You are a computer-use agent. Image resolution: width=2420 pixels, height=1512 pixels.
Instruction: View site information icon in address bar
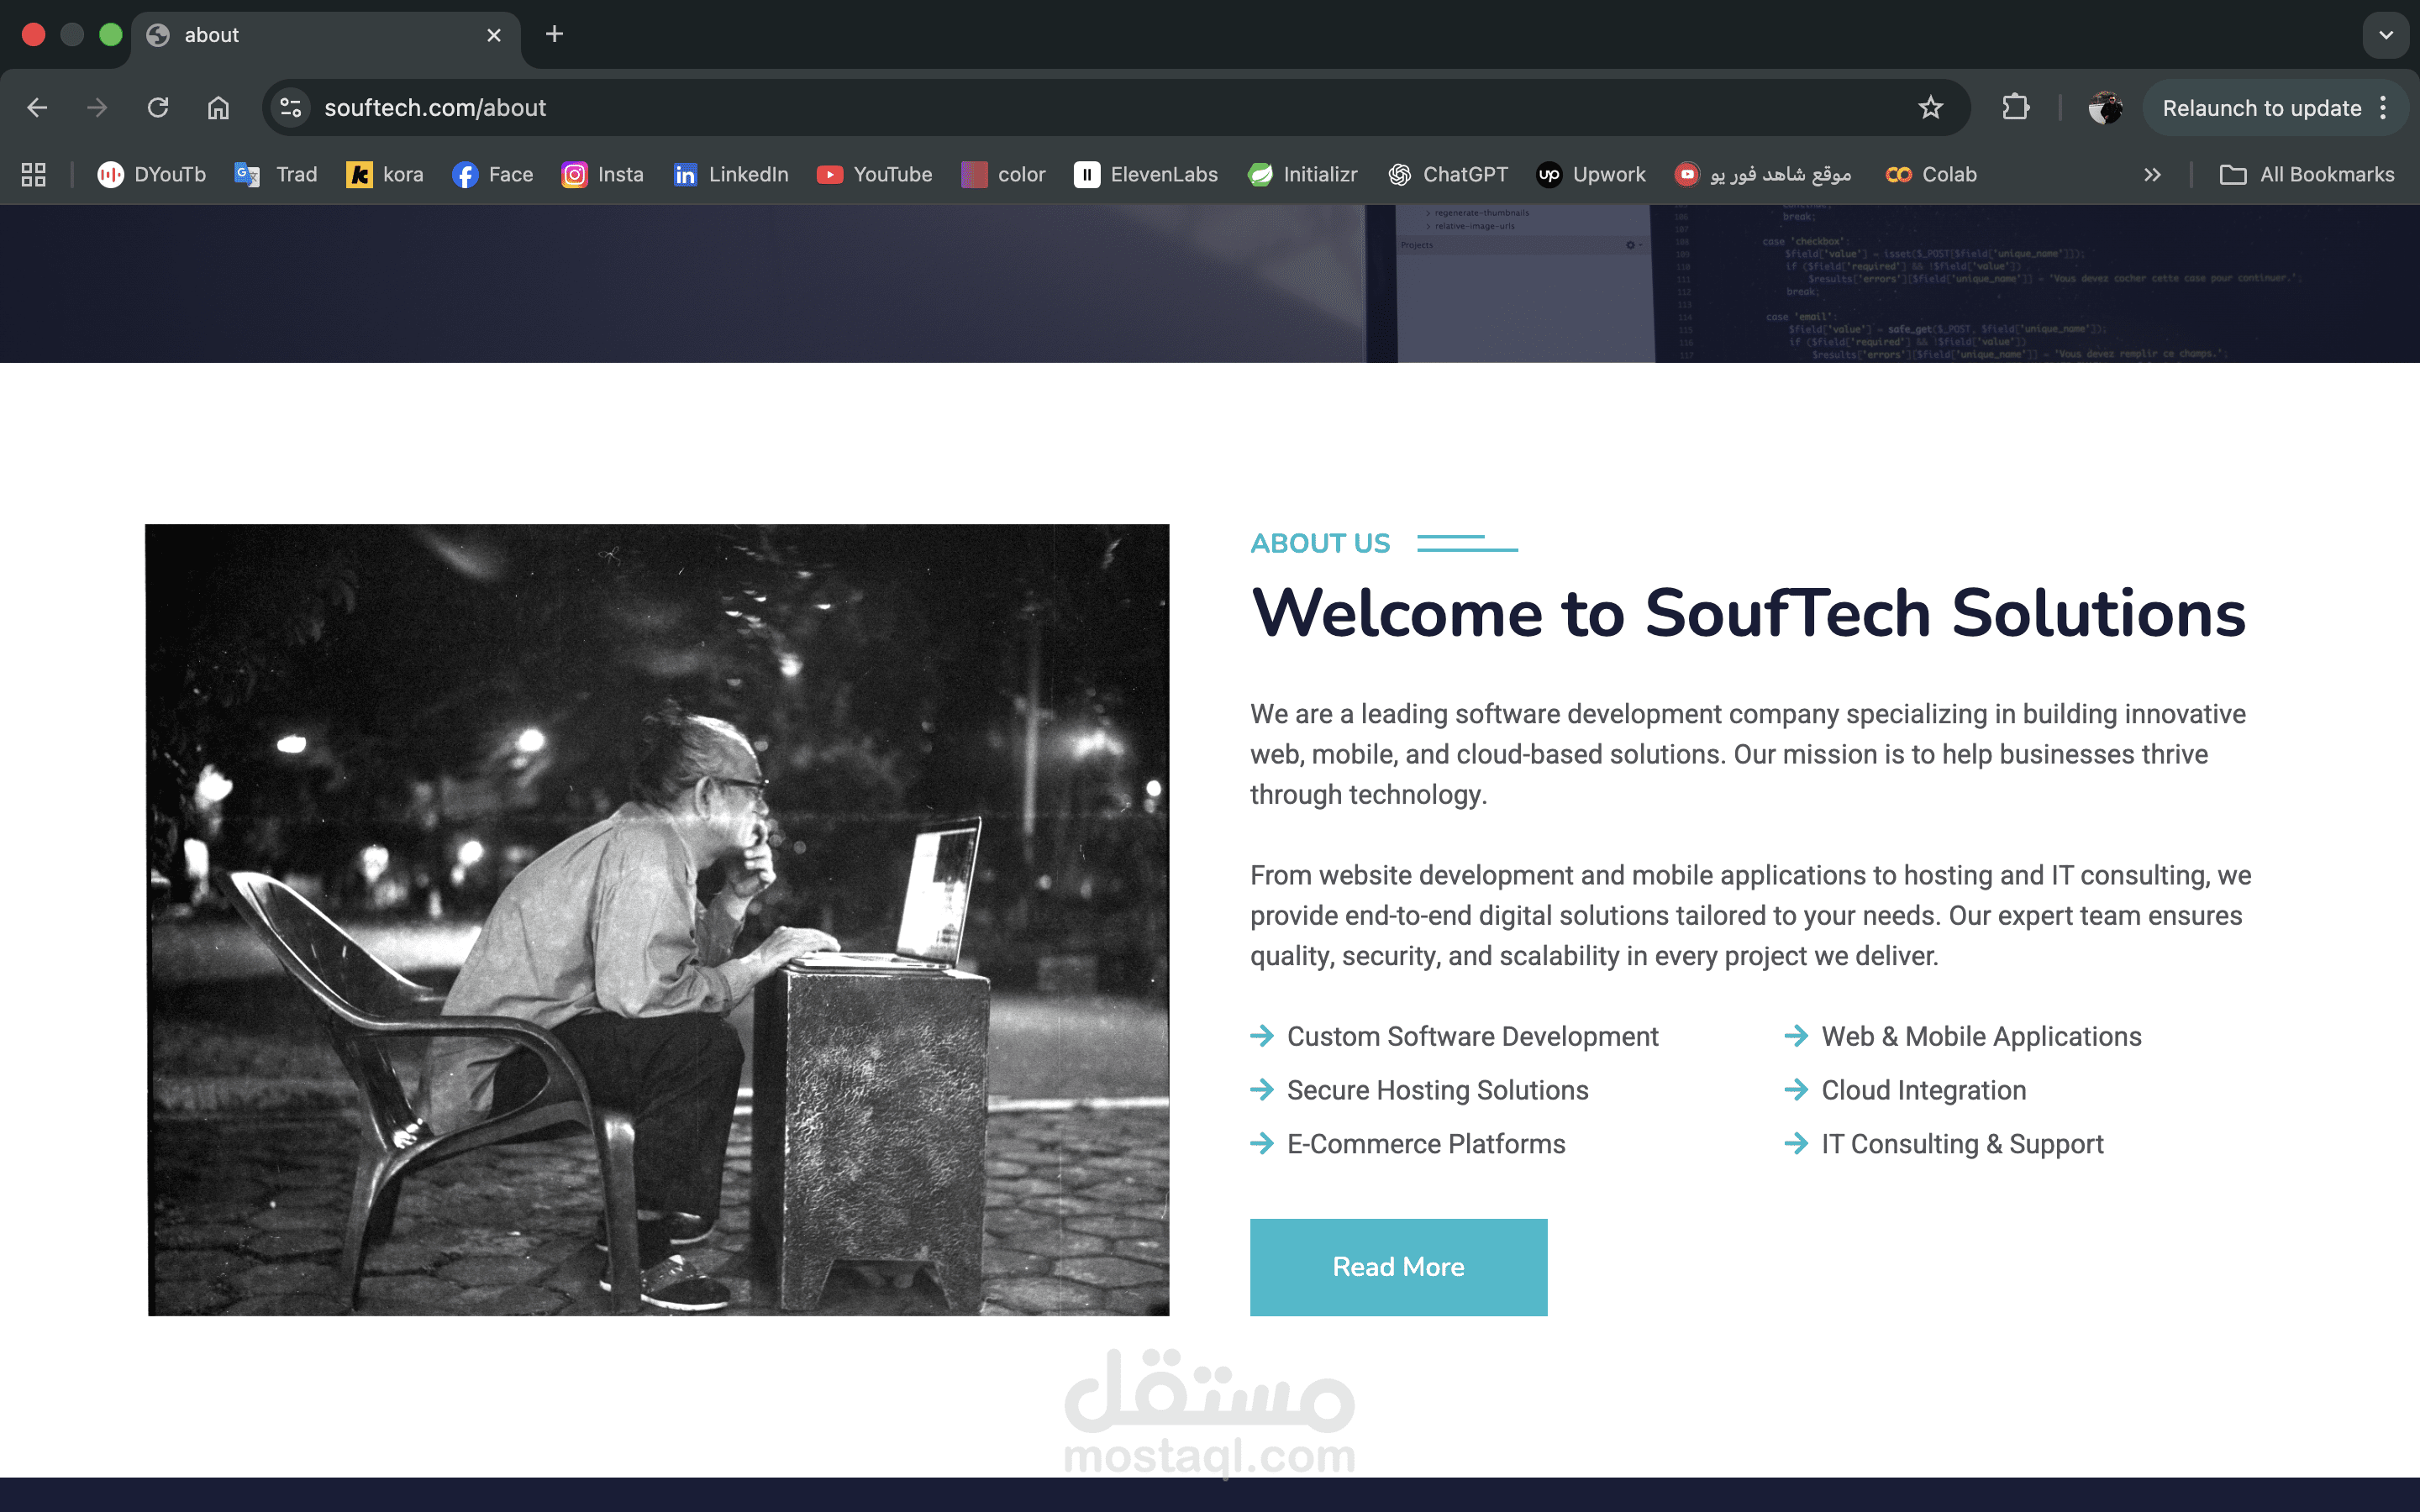coord(291,108)
